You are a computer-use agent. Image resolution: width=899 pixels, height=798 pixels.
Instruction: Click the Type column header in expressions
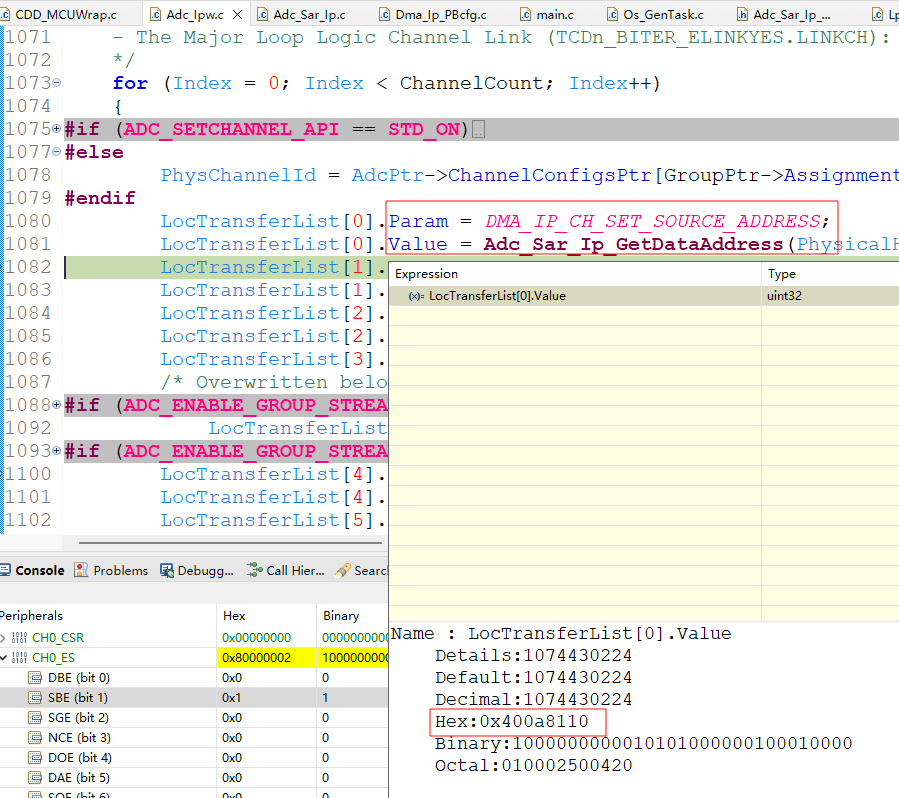(x=830, y=274)
